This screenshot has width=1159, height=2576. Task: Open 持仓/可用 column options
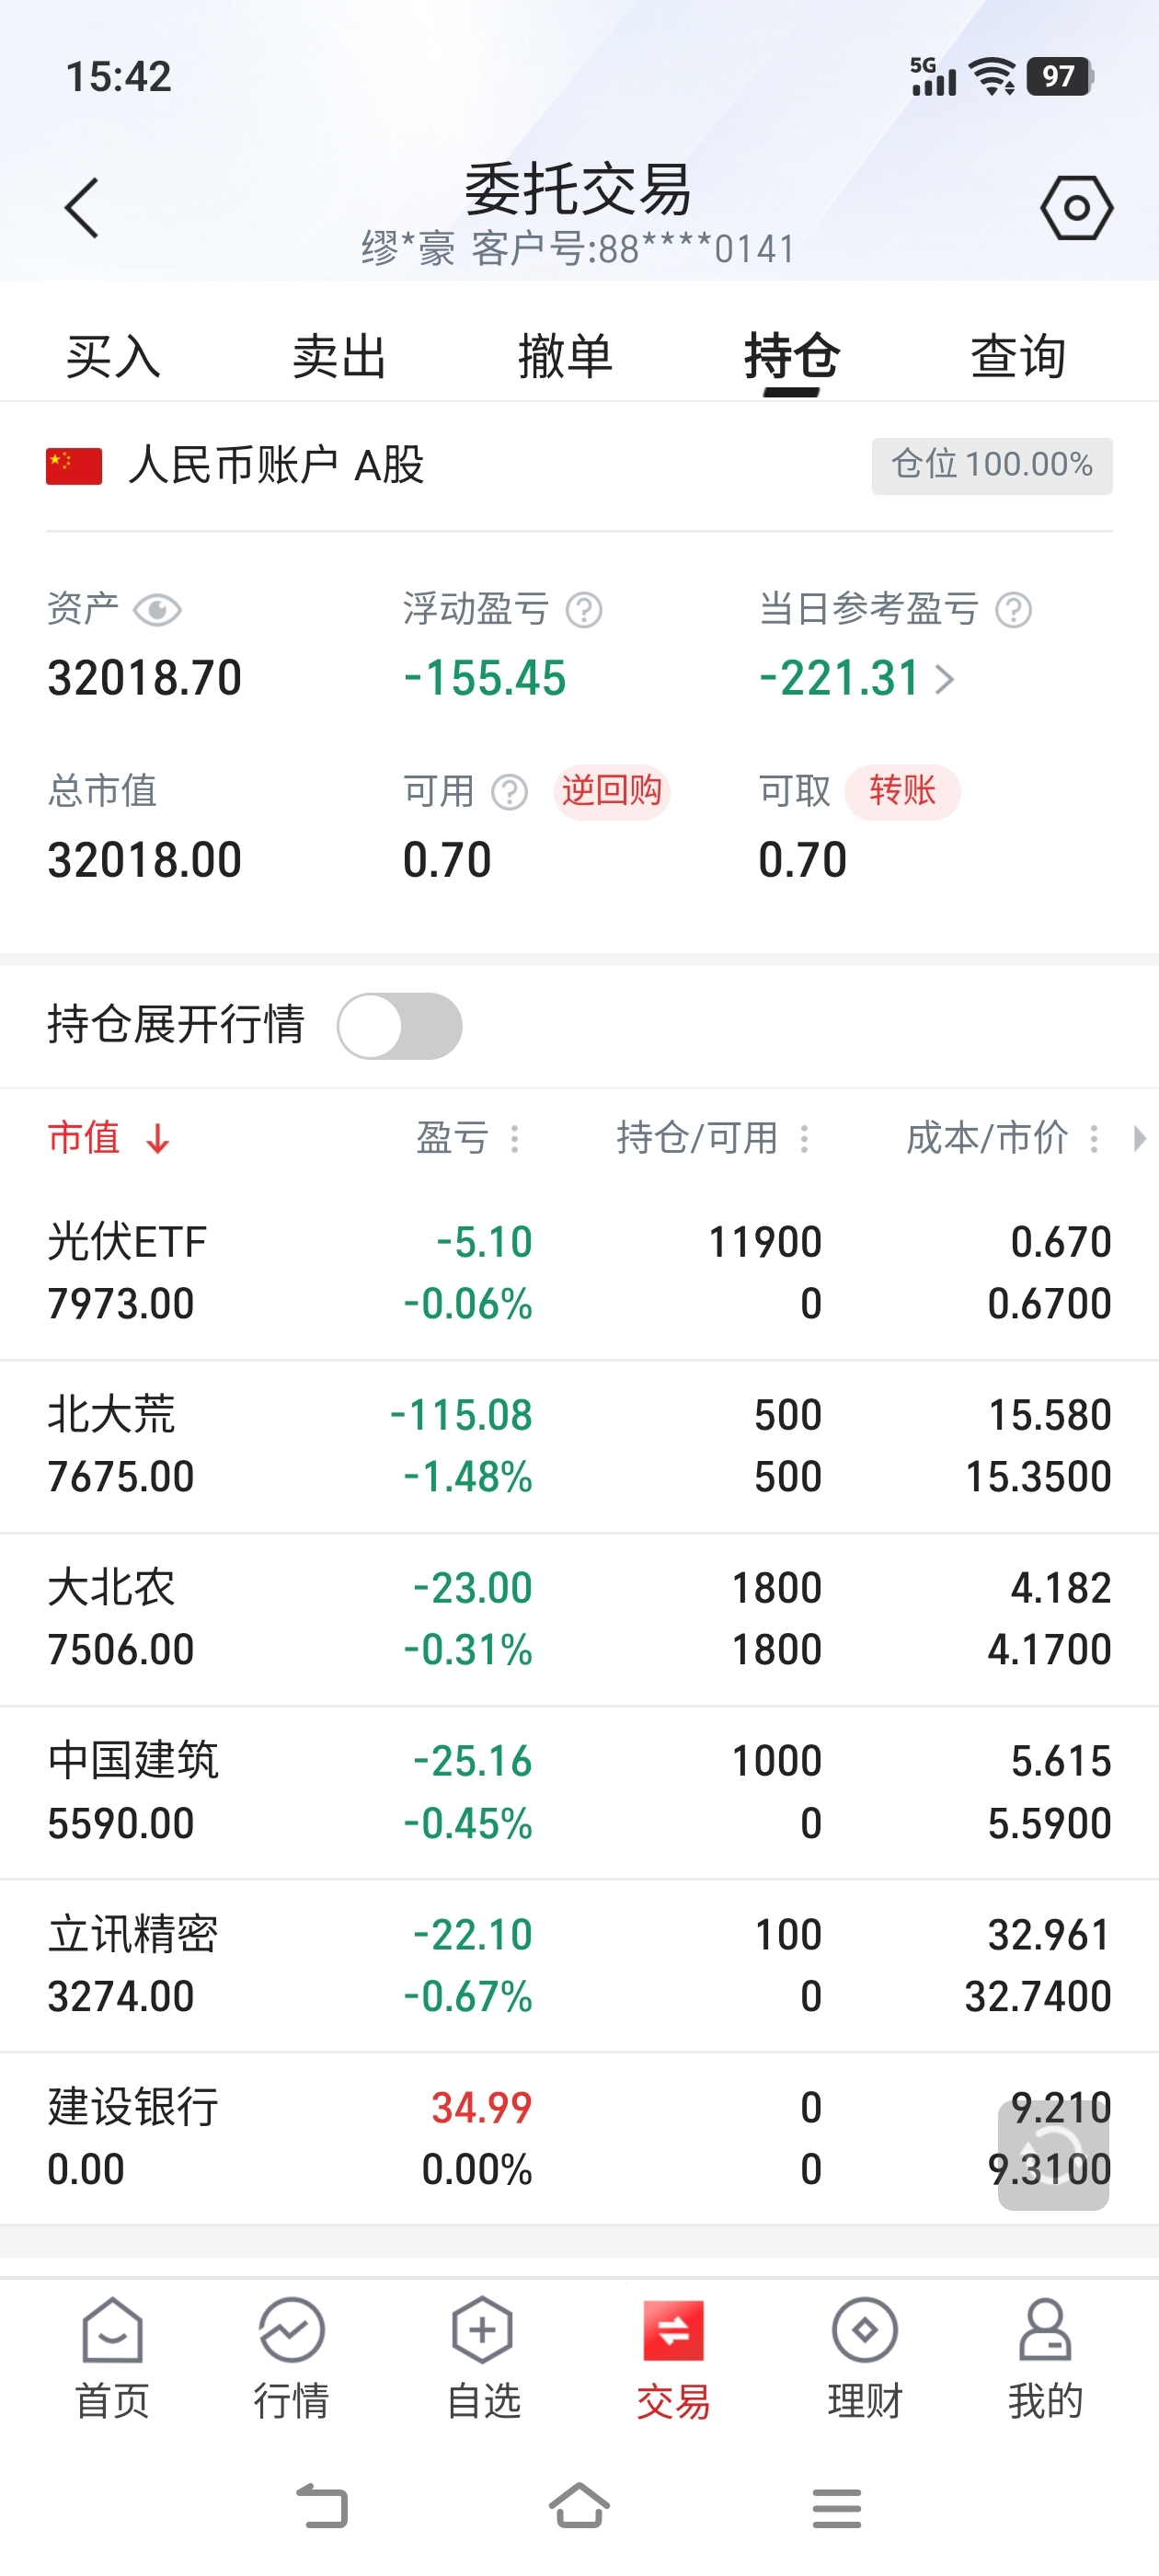click(804, 1138)
